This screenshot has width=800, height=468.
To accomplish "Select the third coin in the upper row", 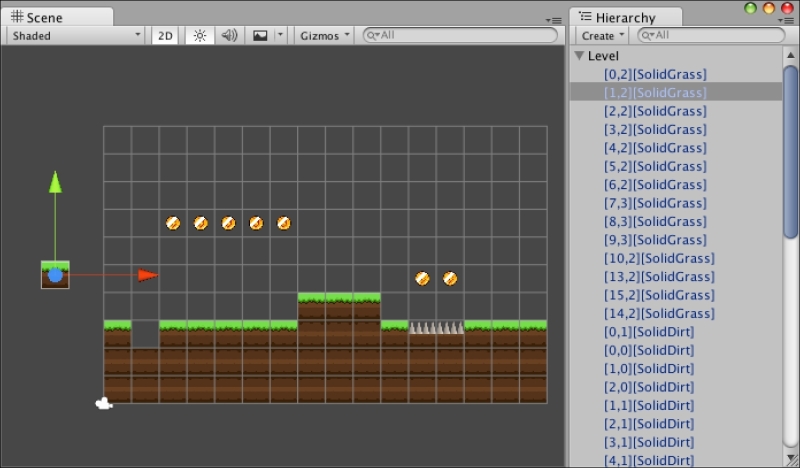I will 228,223.
